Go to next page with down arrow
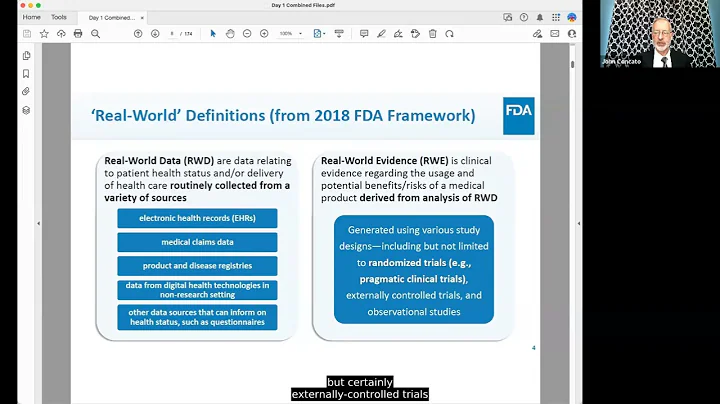Image resolution: width=720 pixels, height=404 pixels. pos(155,34)
